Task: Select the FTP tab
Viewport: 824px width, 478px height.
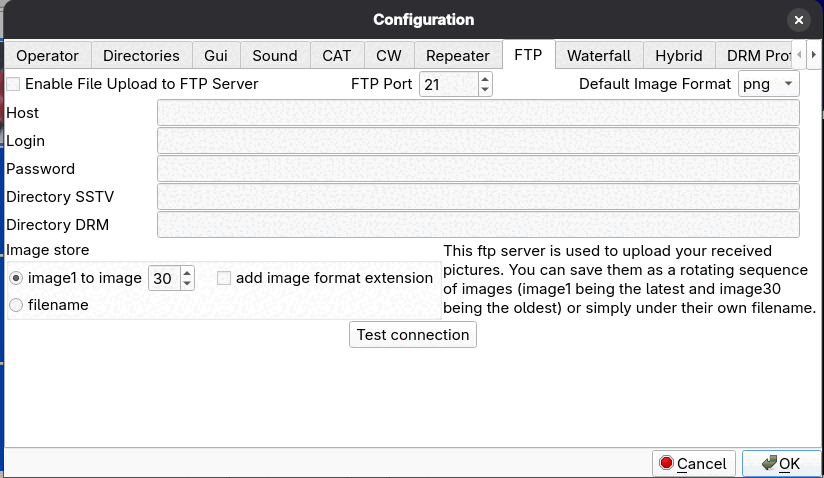Action: (528, 55)
